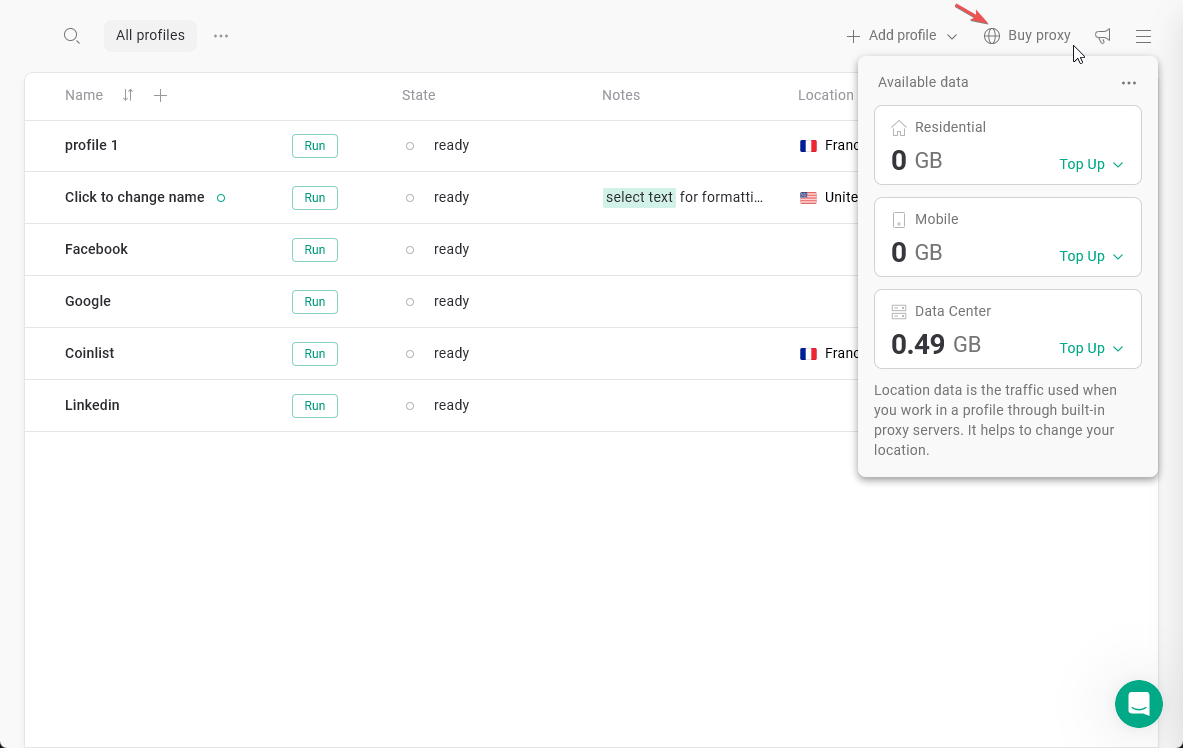
Task: Run the Facebook profile
Action: (315, 250)
